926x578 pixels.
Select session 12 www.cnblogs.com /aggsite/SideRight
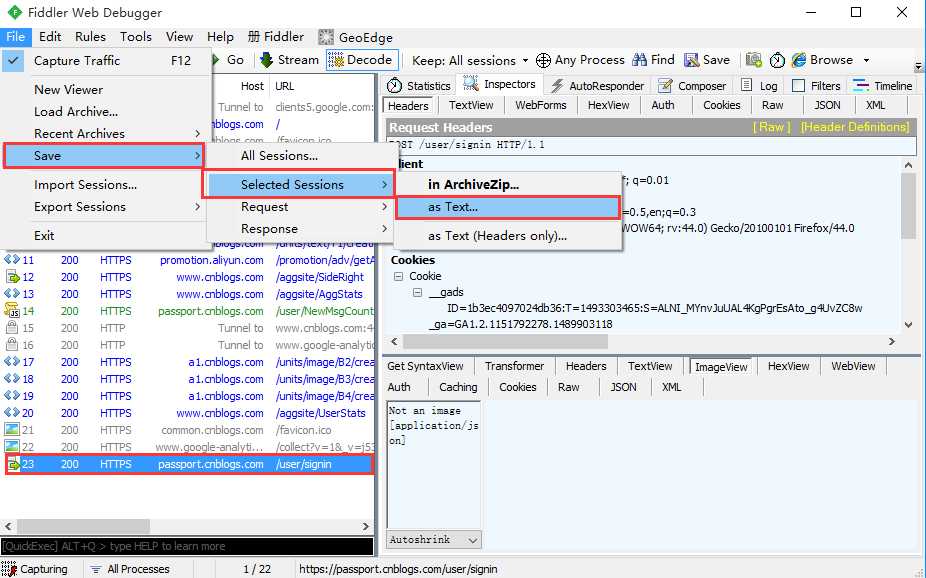pos(188,277)
